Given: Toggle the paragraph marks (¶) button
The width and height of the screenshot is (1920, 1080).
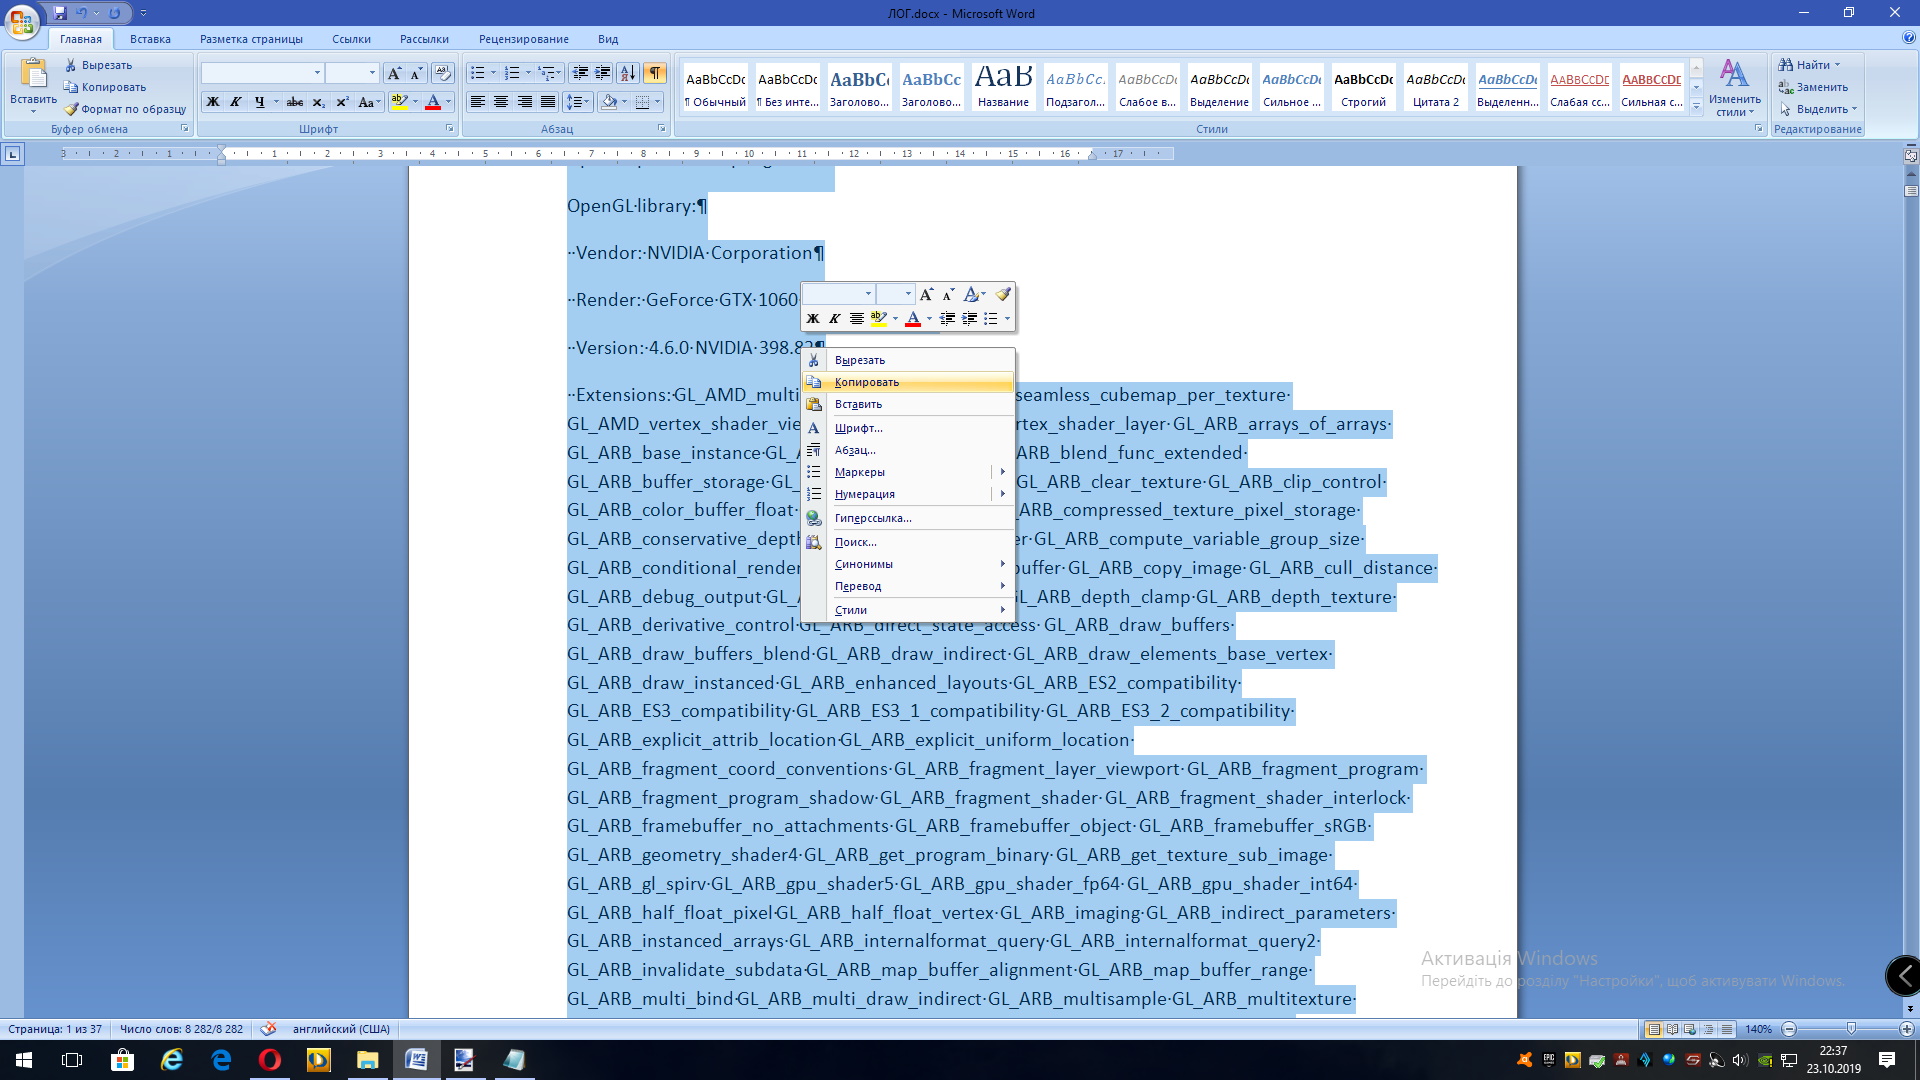Looking at the screenshot, I should click(654, 73).
